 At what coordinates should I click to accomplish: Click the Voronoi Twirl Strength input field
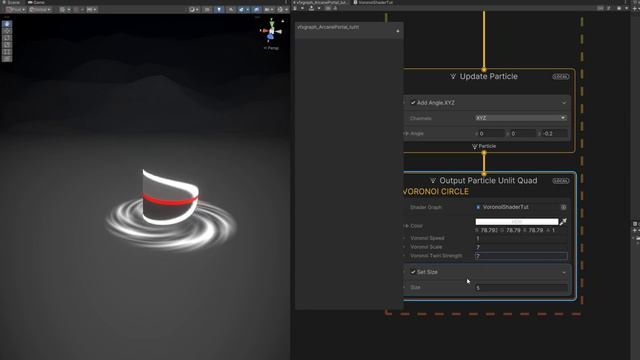tap(521, 256)
